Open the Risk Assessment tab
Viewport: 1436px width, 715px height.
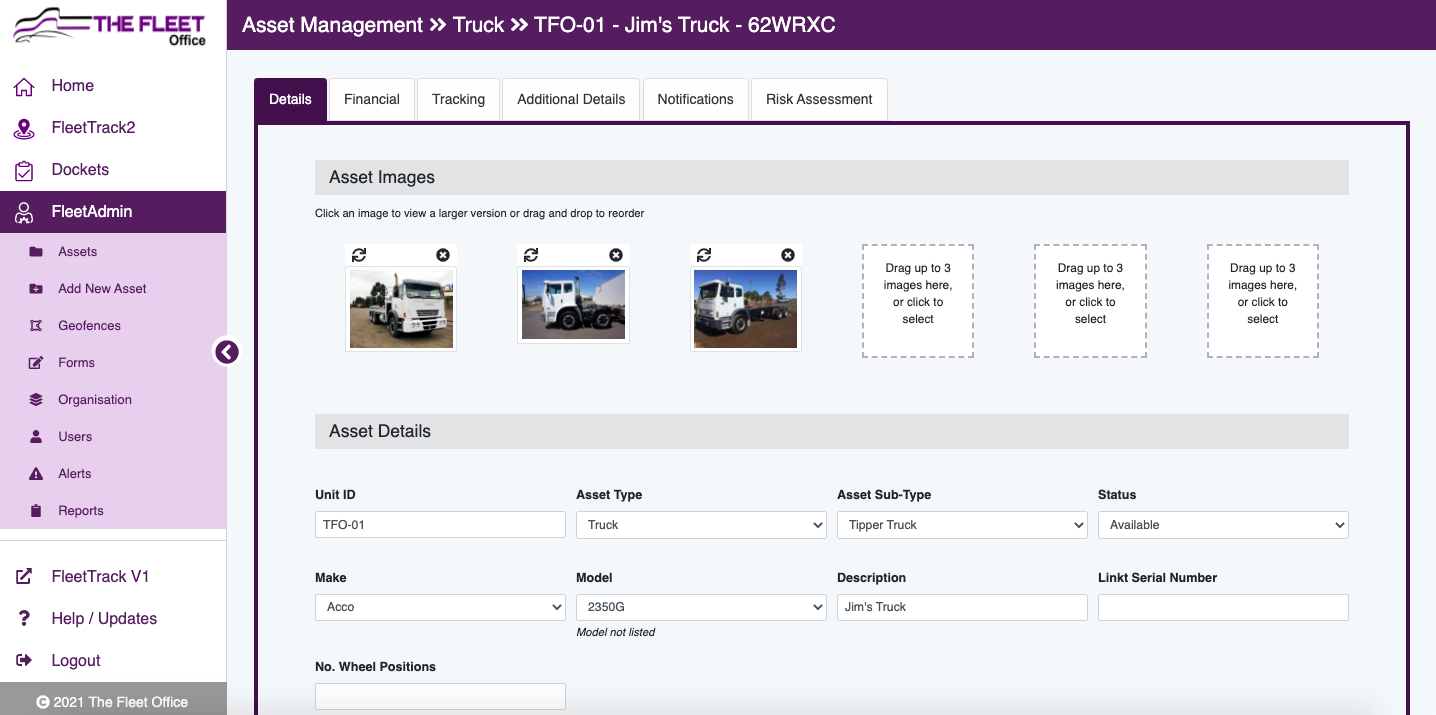click(819, 99)
